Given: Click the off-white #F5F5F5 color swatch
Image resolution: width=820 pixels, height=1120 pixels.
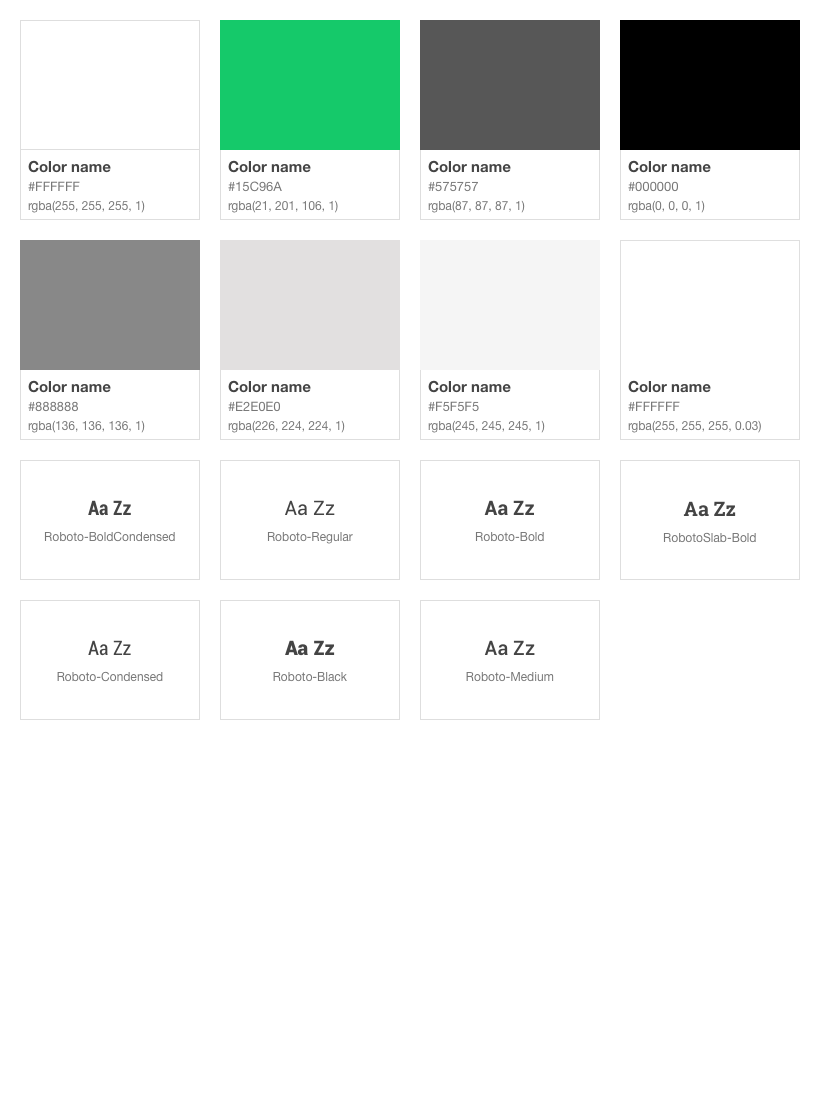Looking at the screenshot, I should [x=510, y=305].
